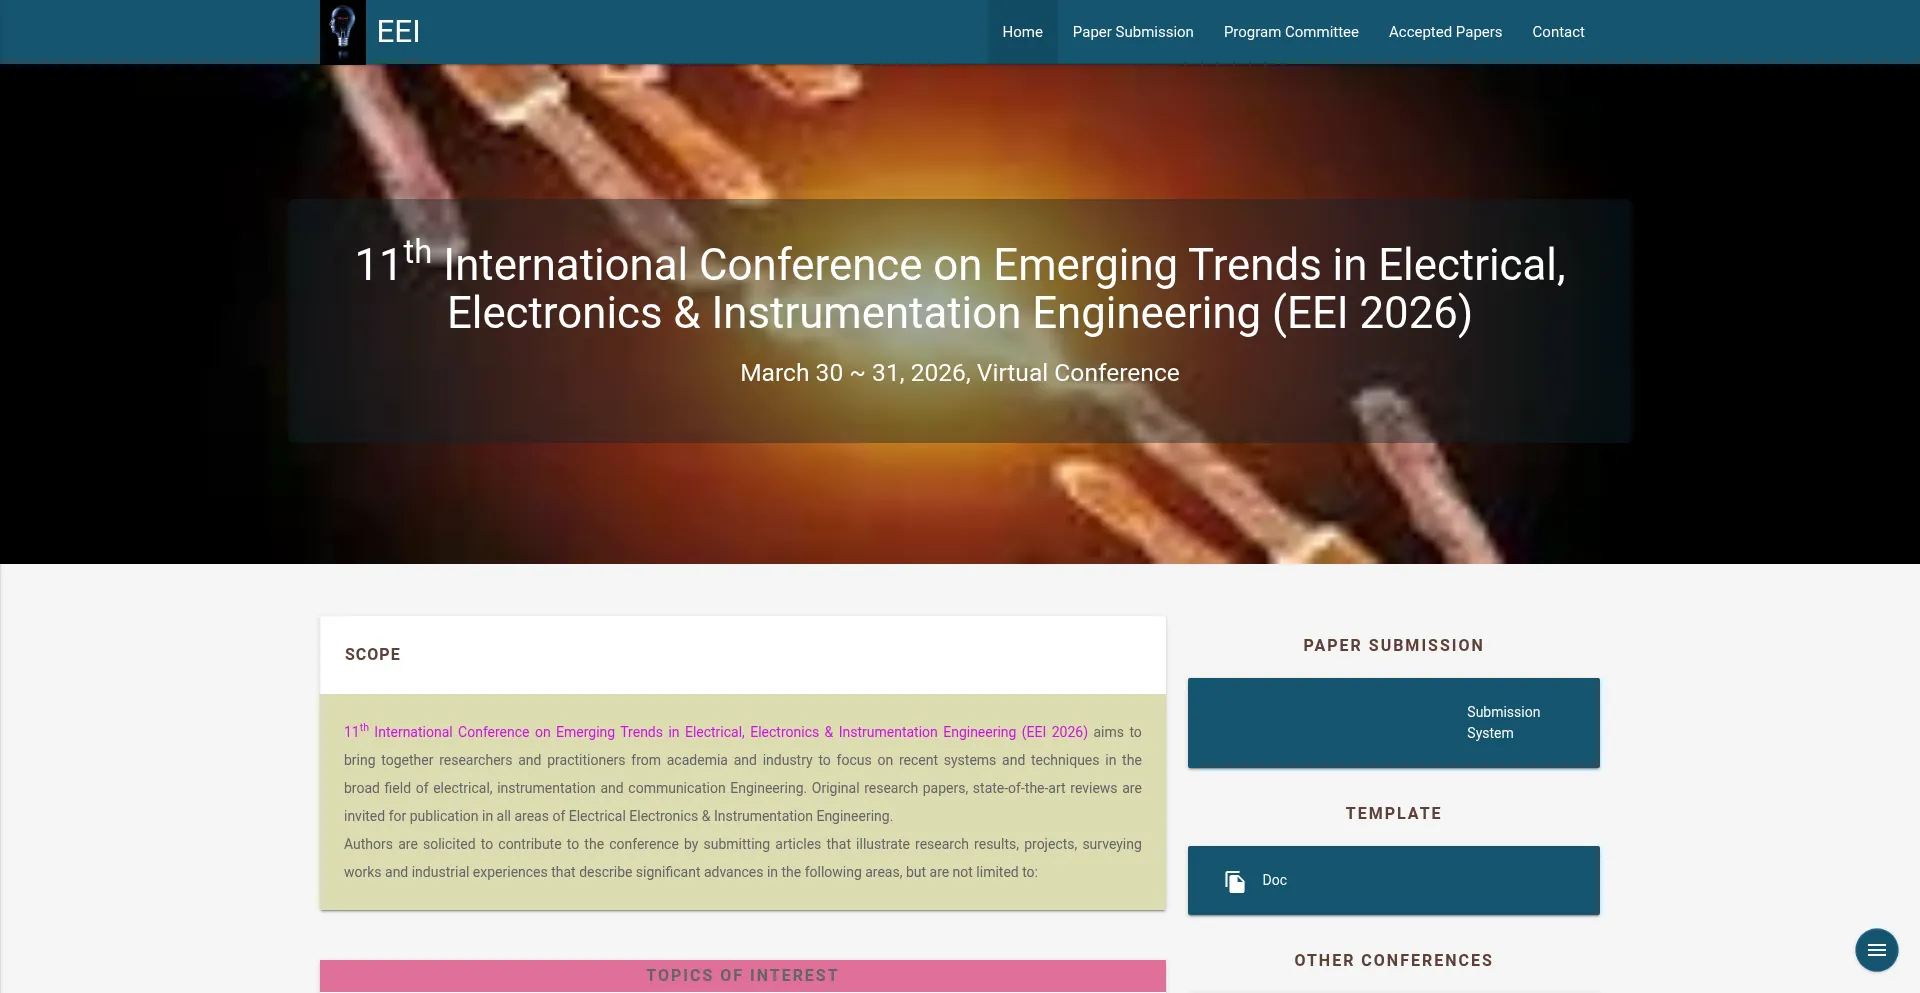Click the March 30 ~ 31 date text
This screenshot has height=993, width=1920.
coord(959,372)
